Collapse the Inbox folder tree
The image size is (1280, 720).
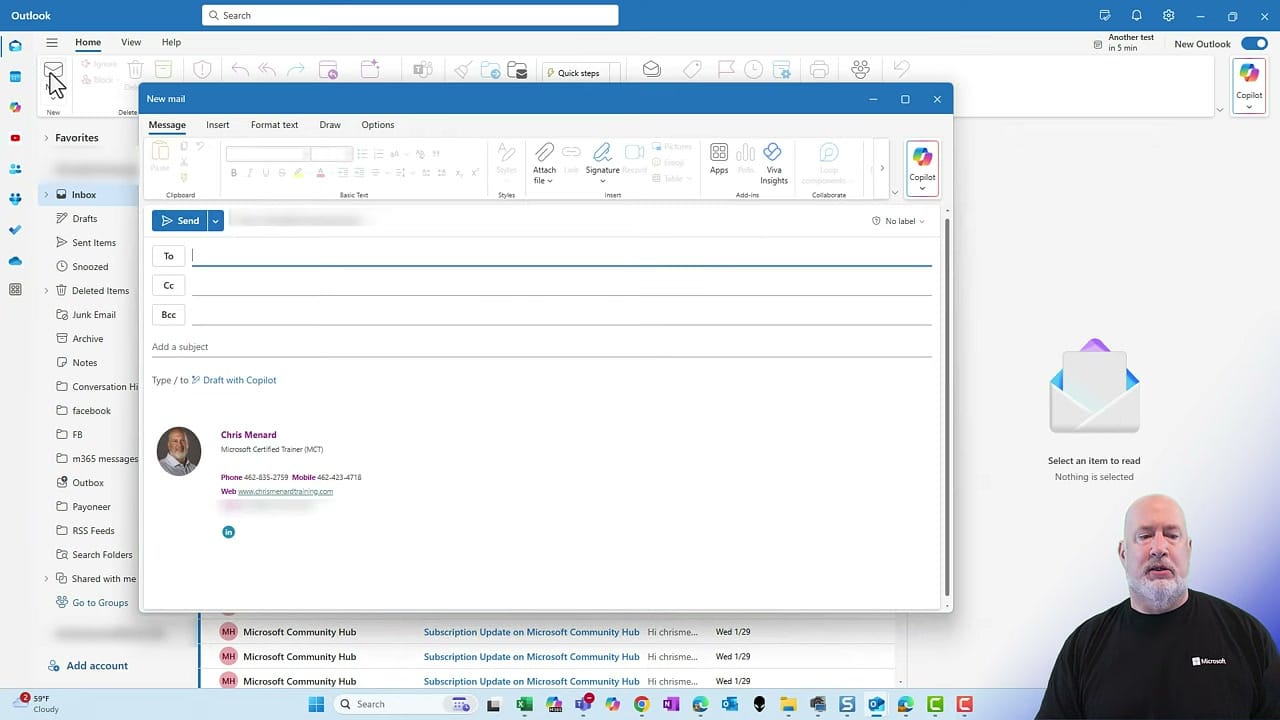pyautogui.click(x=46, y=194)
